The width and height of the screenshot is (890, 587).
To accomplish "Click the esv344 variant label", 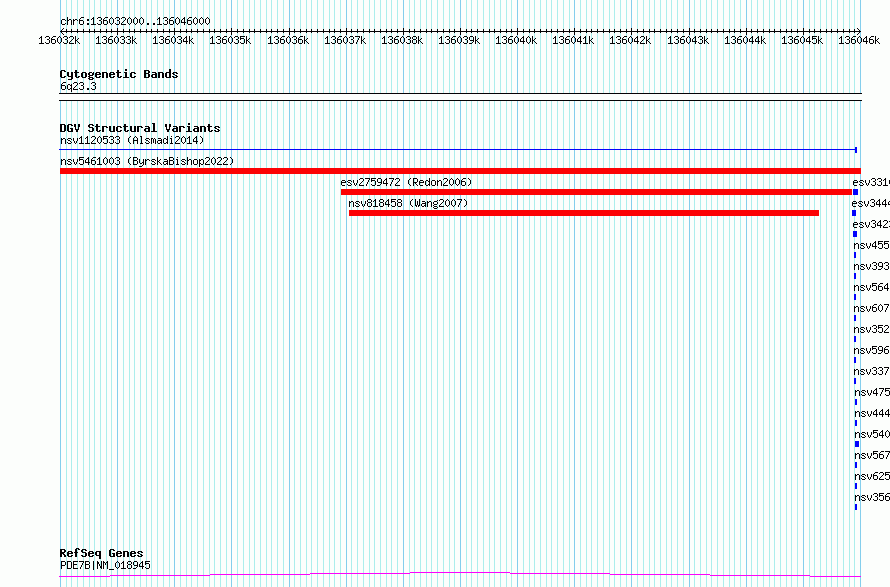I will 870,203.
